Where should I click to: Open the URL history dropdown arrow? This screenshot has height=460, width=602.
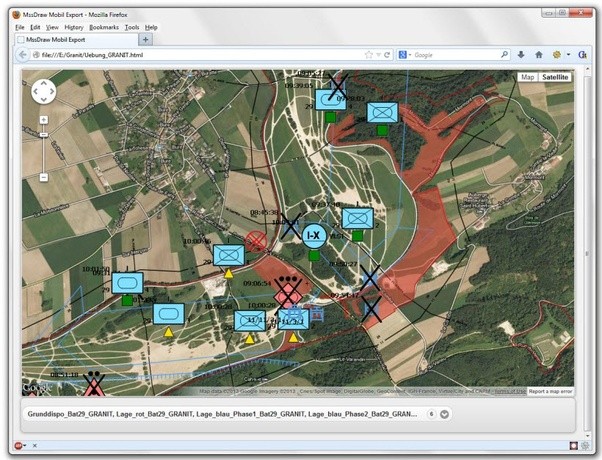(x=378, y=55)
